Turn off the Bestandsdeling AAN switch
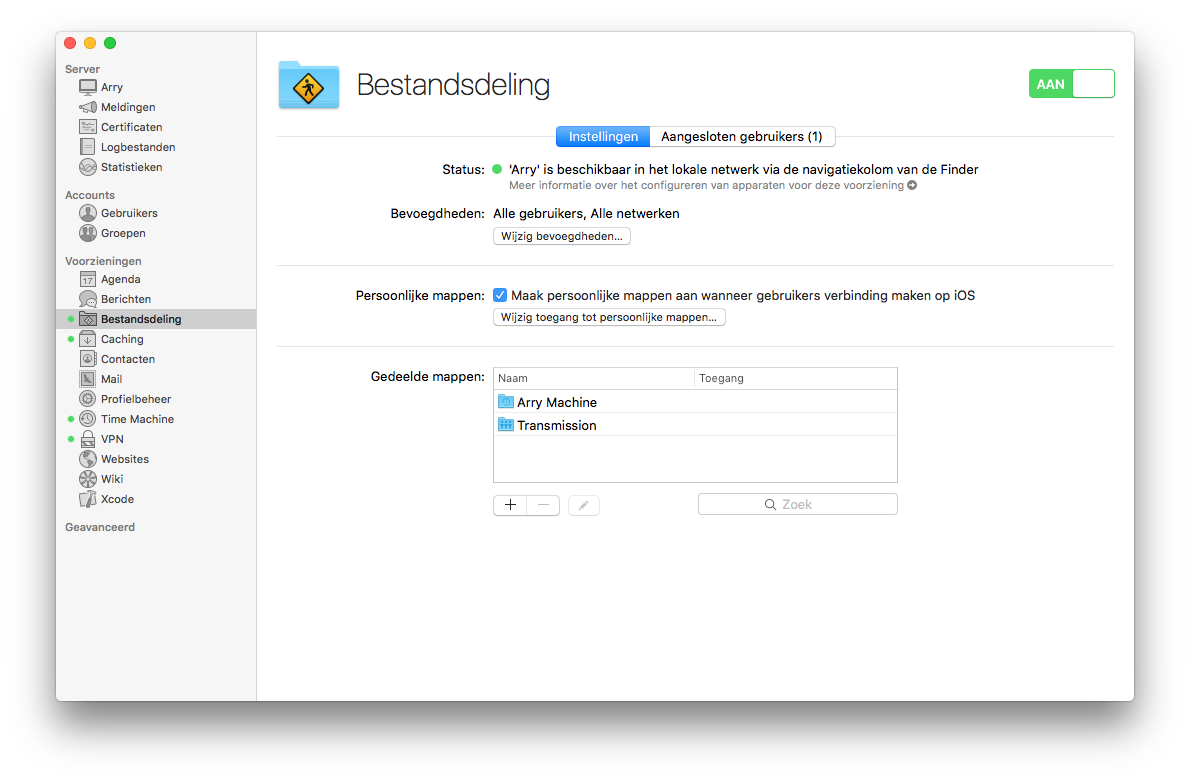This screenshot has width=1190, height=781. 1071,84
